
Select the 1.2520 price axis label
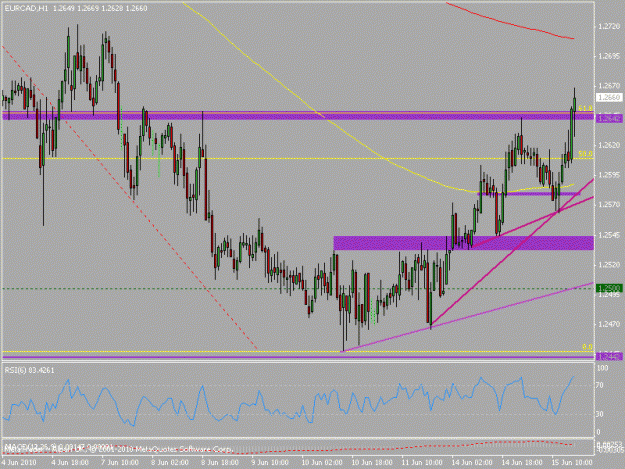pyautogui.click(x=609, y=265)
